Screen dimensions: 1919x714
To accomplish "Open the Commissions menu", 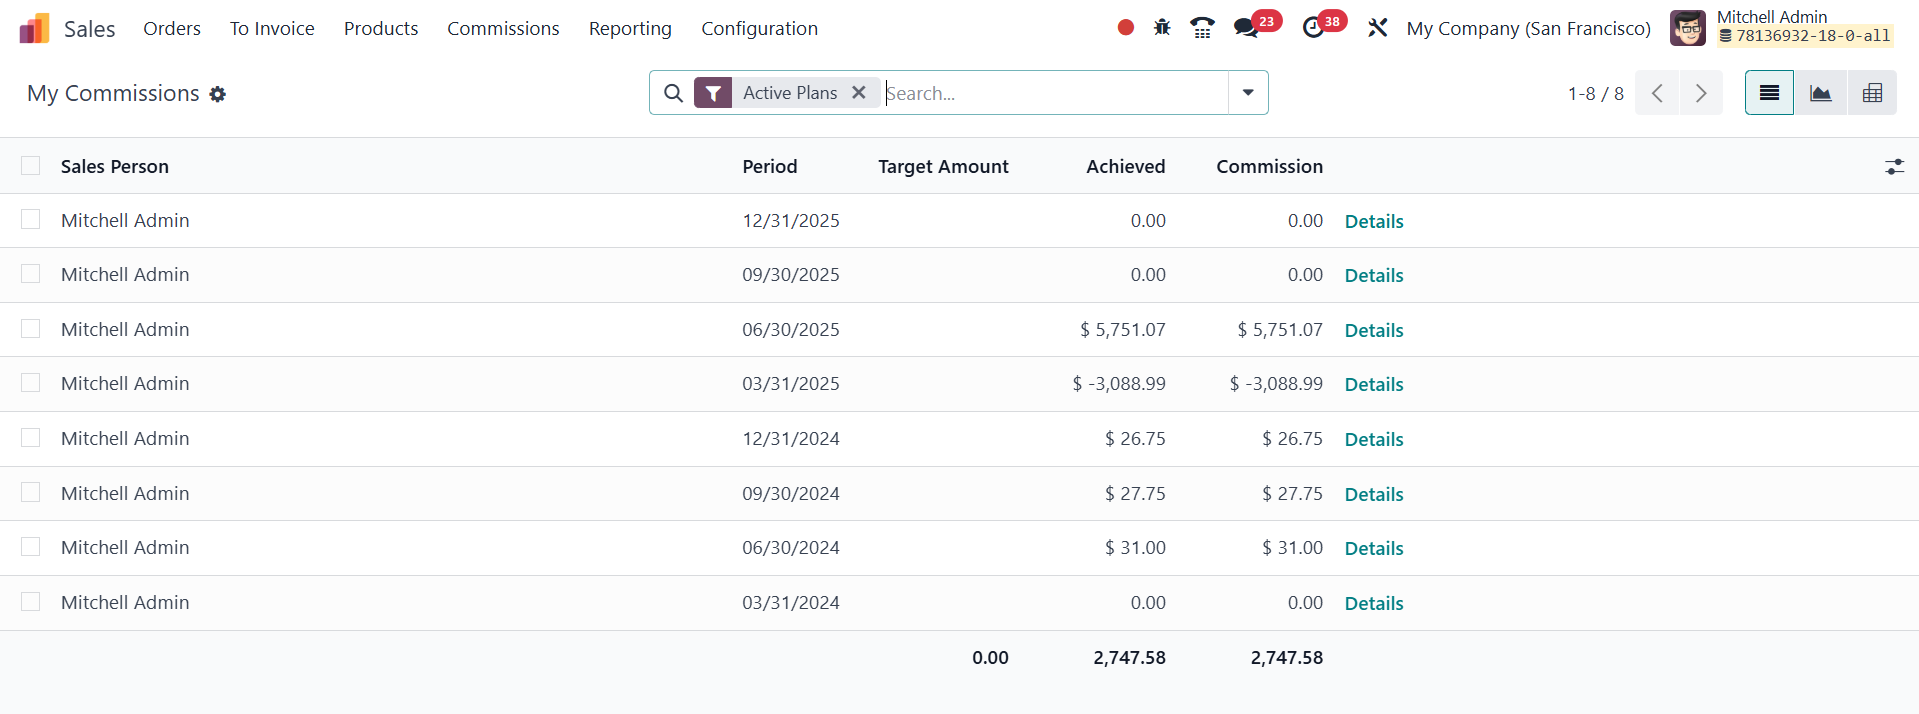I will 503,29.
